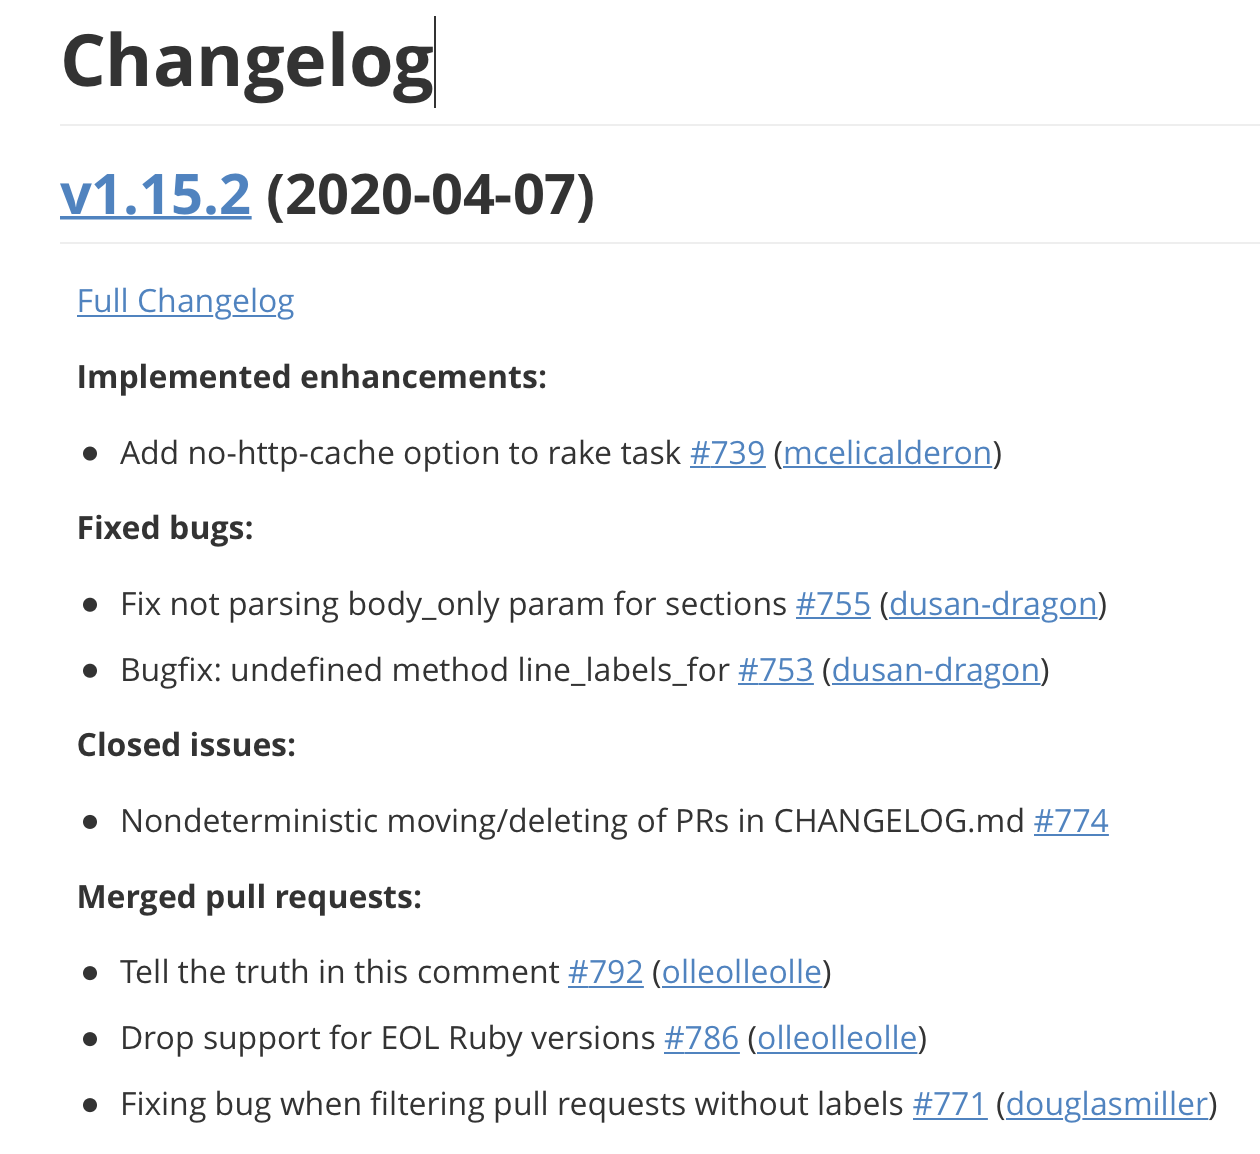Screen dimensions: 1260x1154
Task: Click olleolleolle link beside #786
Action: tap(837, 1038)
